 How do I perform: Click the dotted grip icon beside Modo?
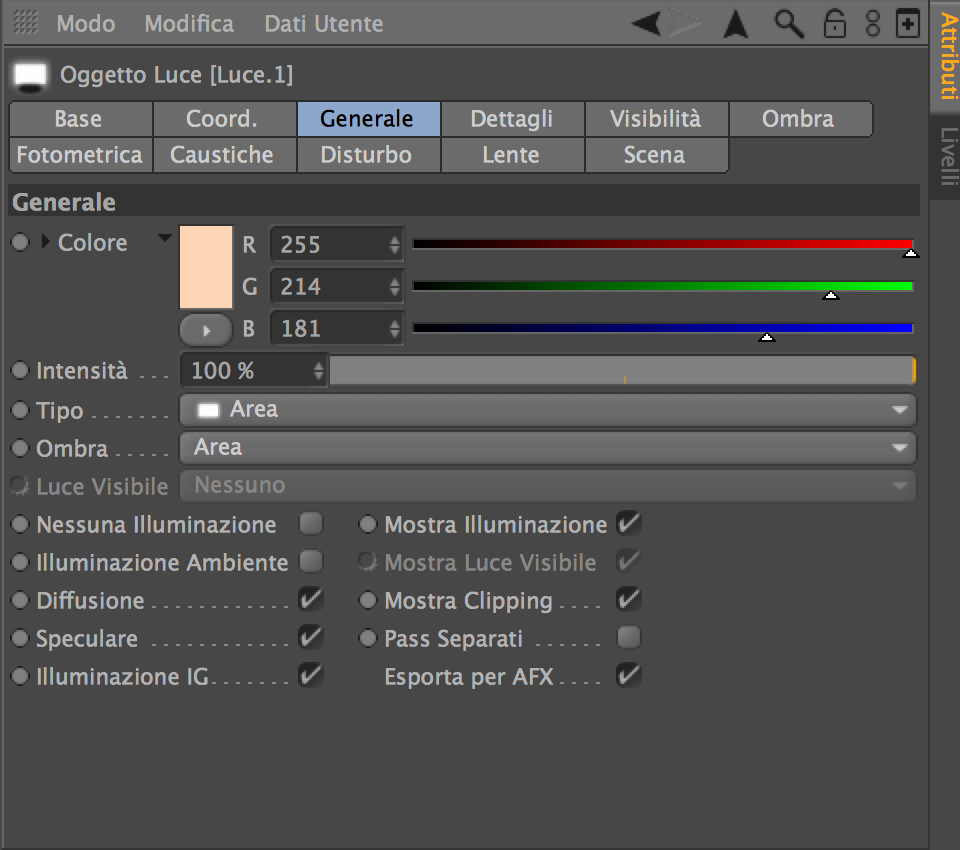coord(27,23)
